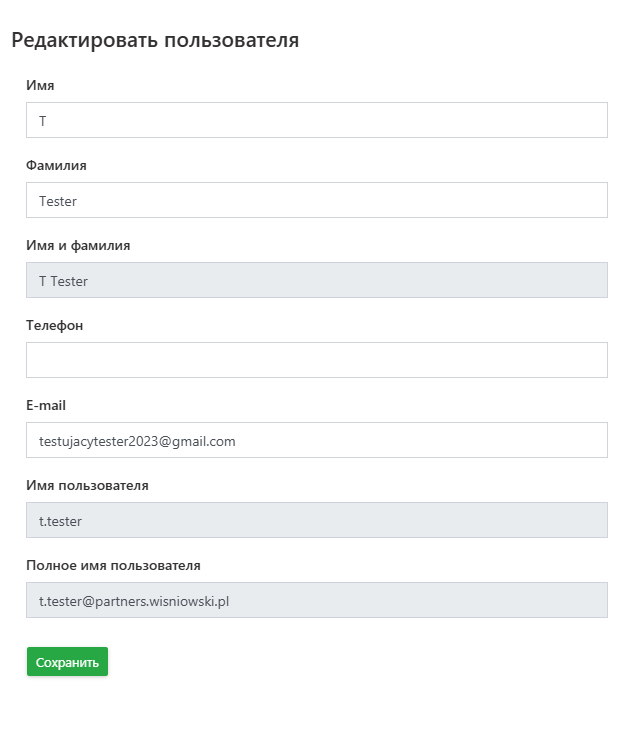This screenshot has width=628, height=730.
Task: Click the read-only Имя пользователя field
Action: point(316,520)
